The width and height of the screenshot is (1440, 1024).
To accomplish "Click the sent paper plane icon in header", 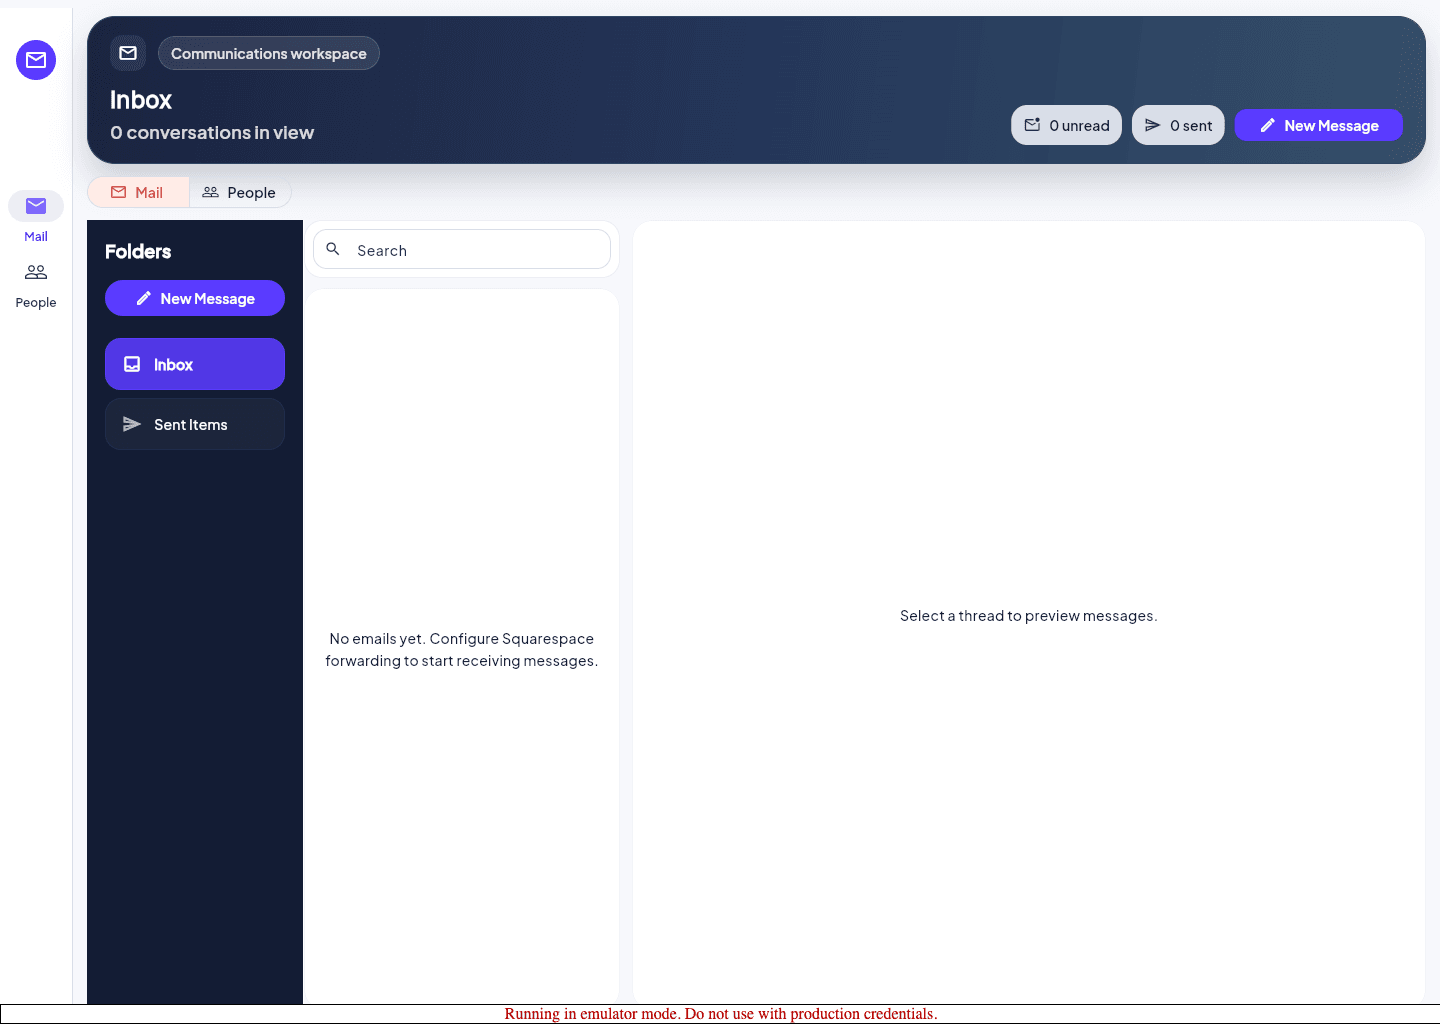I will point(1153,125).
